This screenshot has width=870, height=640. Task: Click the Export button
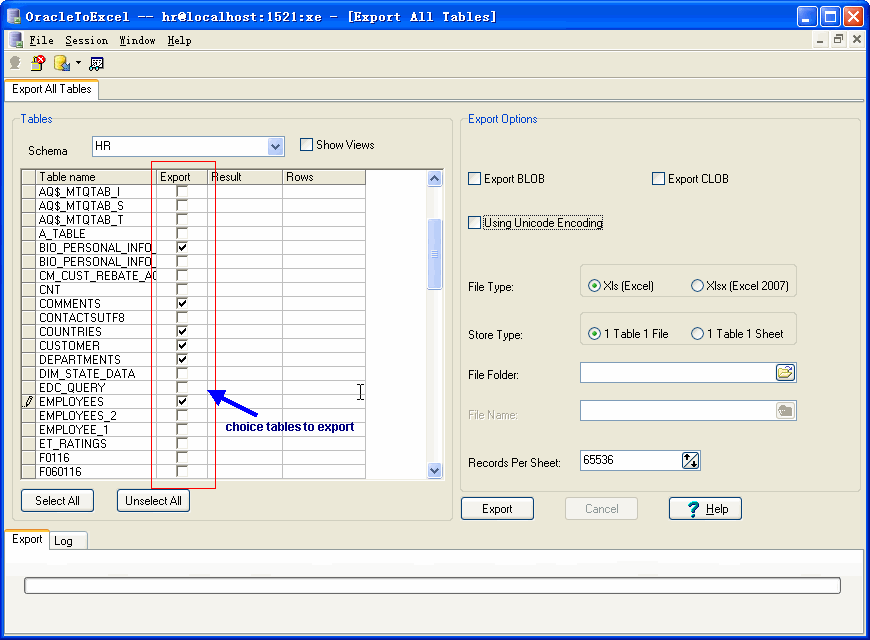tap(497, 508)
